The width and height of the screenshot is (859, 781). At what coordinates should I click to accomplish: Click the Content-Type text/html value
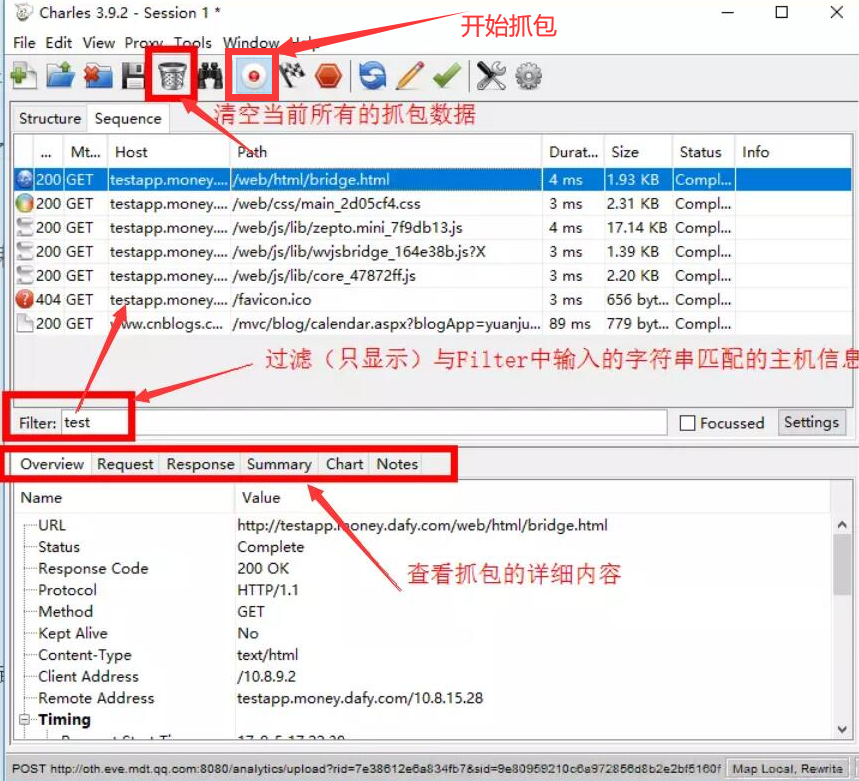(x=268, y=654)
